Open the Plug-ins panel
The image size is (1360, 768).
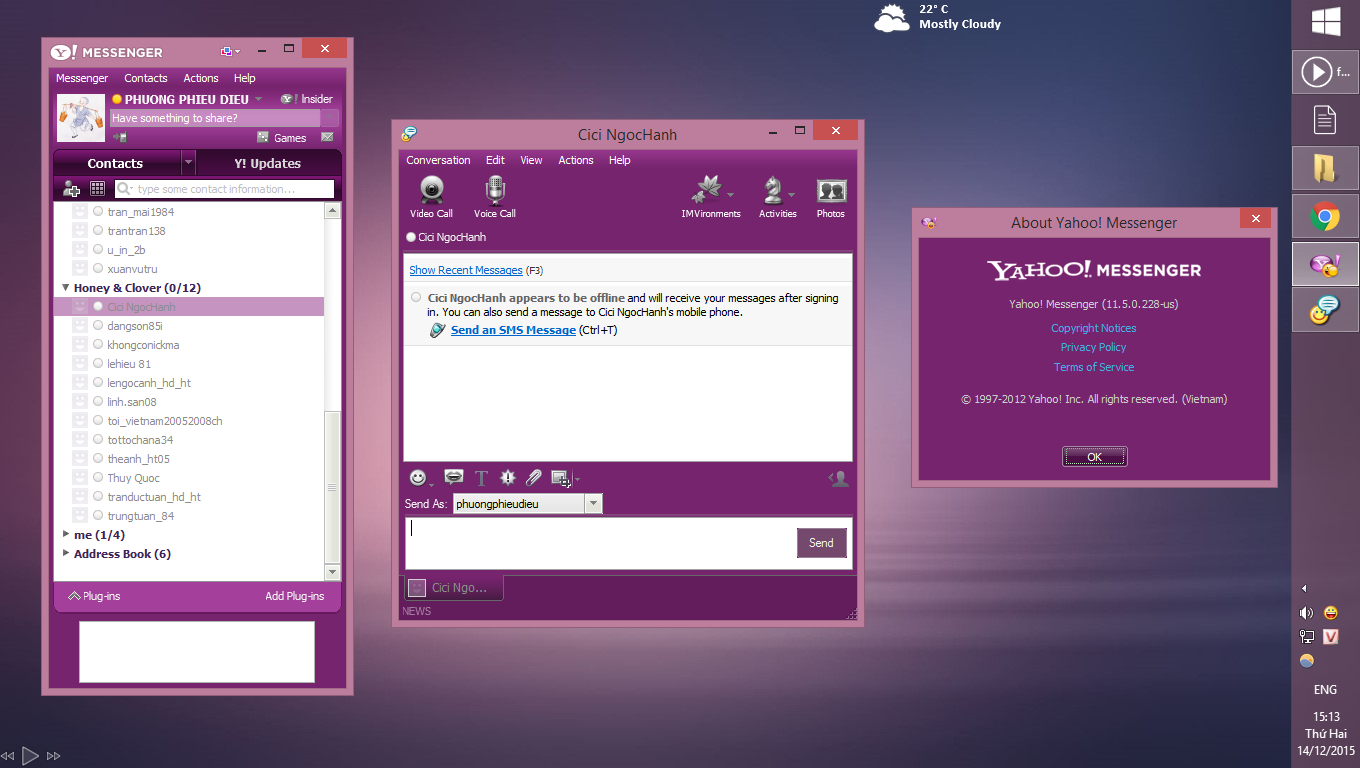[94, 596]
